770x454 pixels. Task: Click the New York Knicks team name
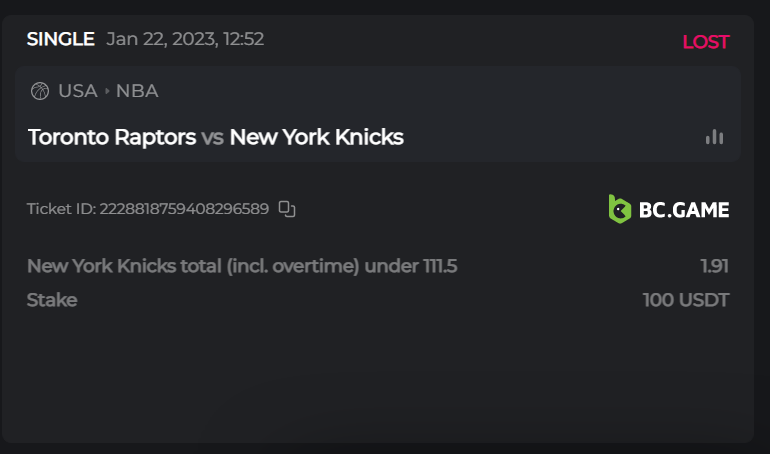[x=316, y=137]
